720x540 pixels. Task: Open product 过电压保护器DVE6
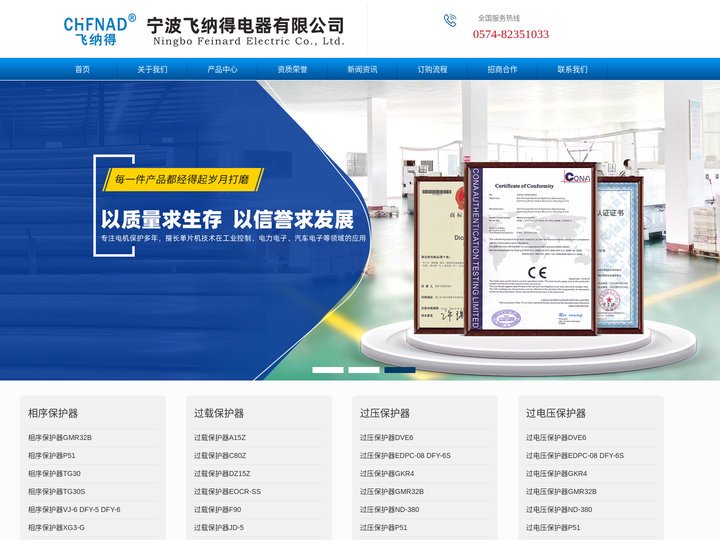pos(556,438)
